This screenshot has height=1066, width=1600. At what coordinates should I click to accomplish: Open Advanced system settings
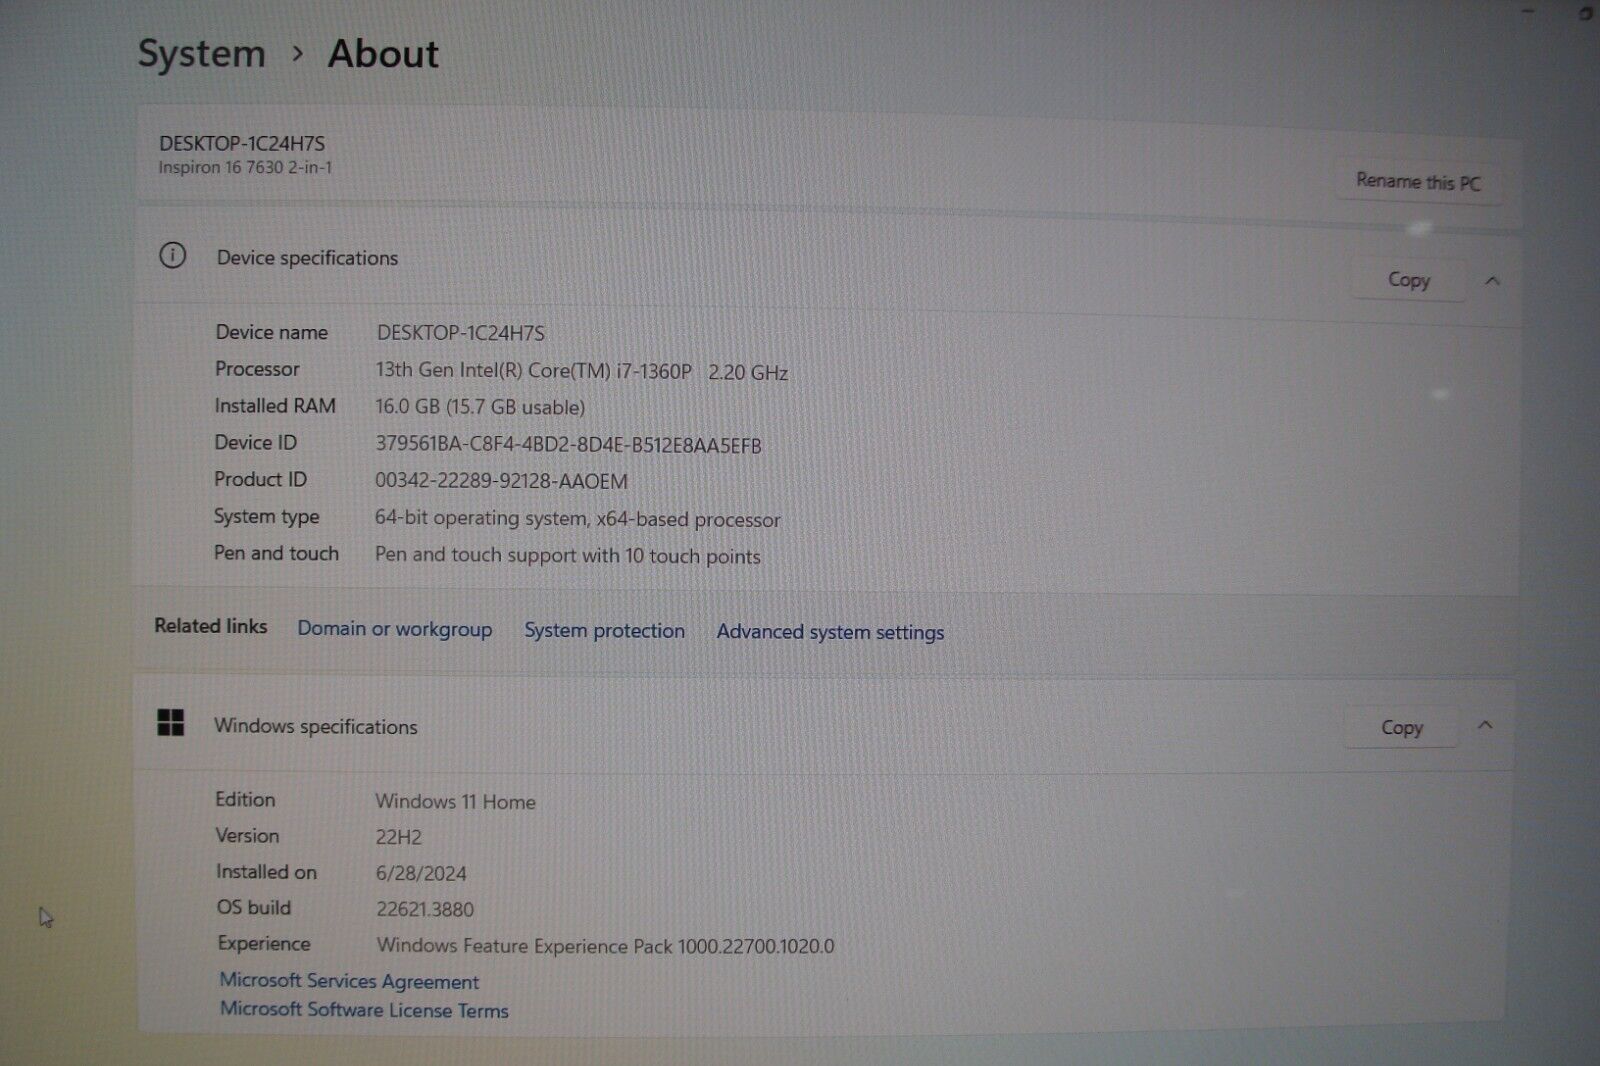tap(829, 631)
